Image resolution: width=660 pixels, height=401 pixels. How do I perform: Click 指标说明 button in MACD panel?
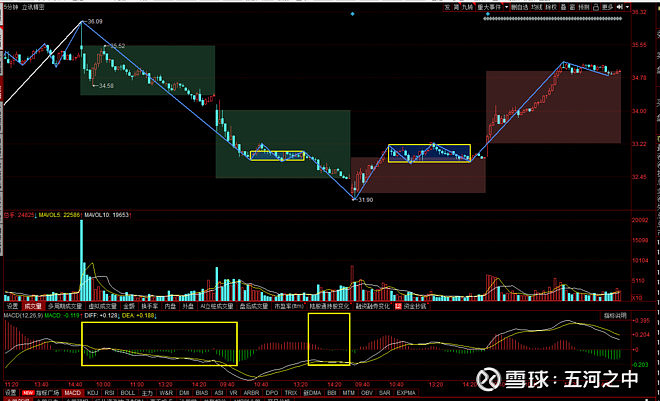click(x=615, y=316)
